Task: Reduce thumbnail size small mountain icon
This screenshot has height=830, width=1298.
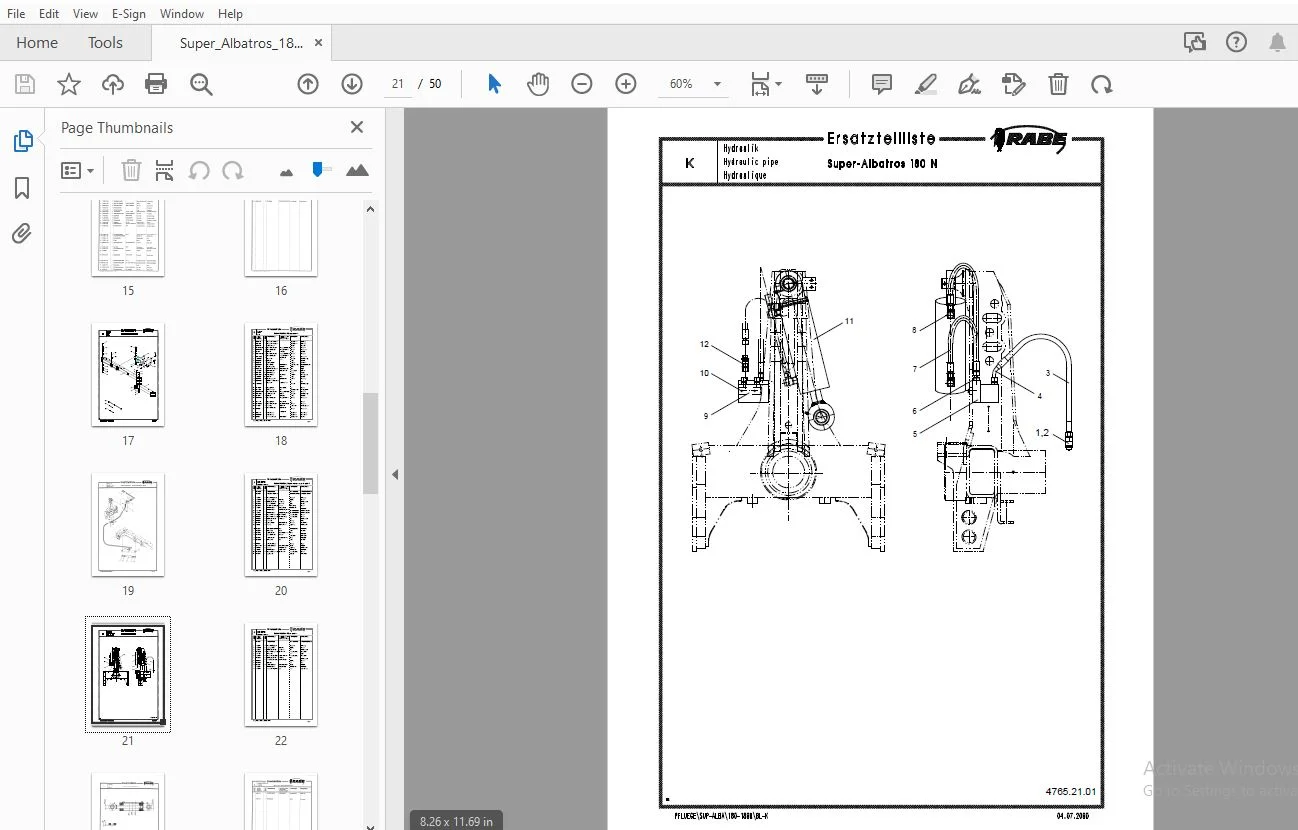Action: [287, 172]
